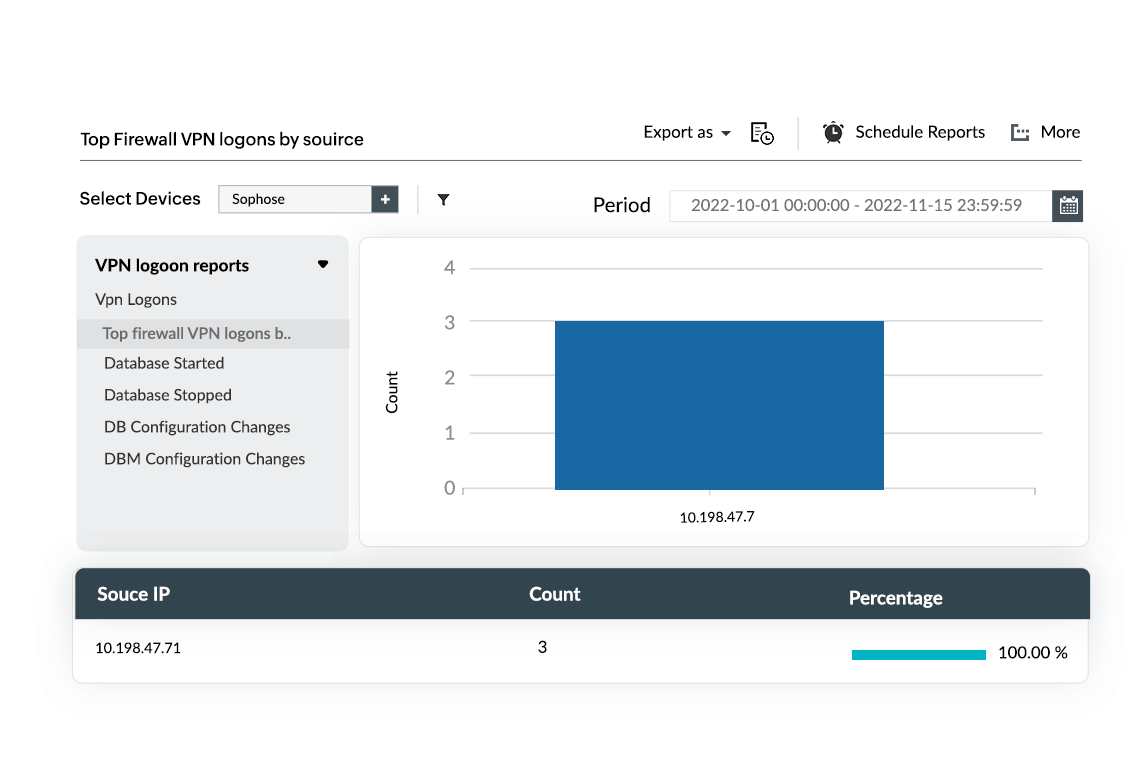The image size is (1146, 783).
Task: Open Database Started report
Action: click(164, 363)
